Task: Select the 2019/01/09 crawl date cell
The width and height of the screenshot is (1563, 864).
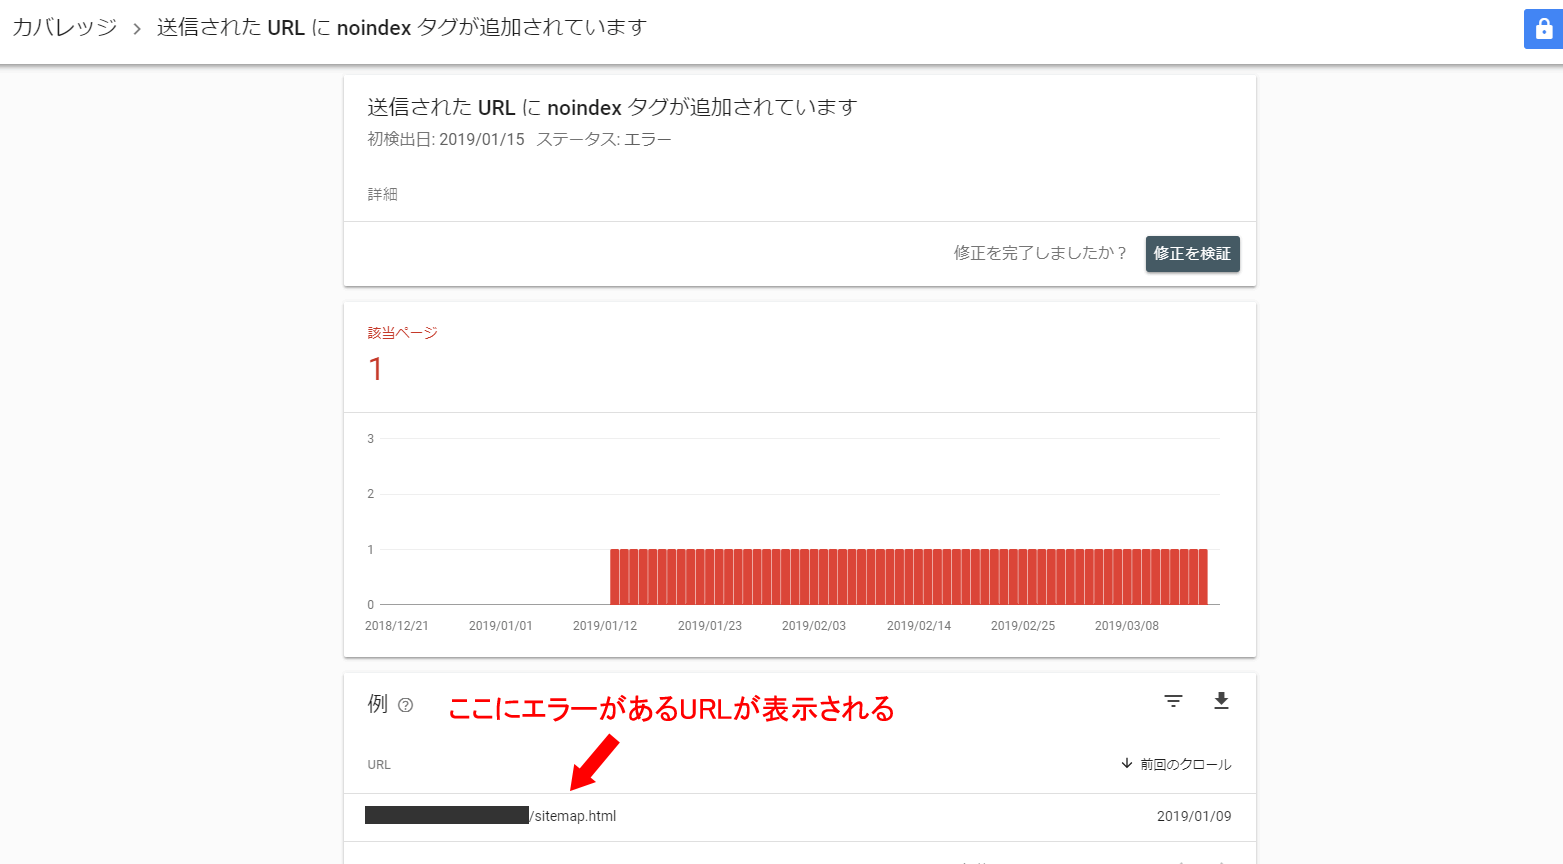Action: click(1193, 816)
